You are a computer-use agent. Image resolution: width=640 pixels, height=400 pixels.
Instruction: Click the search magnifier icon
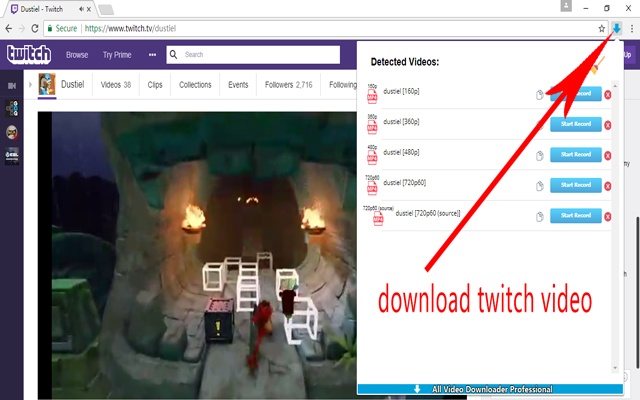(173, 54)
